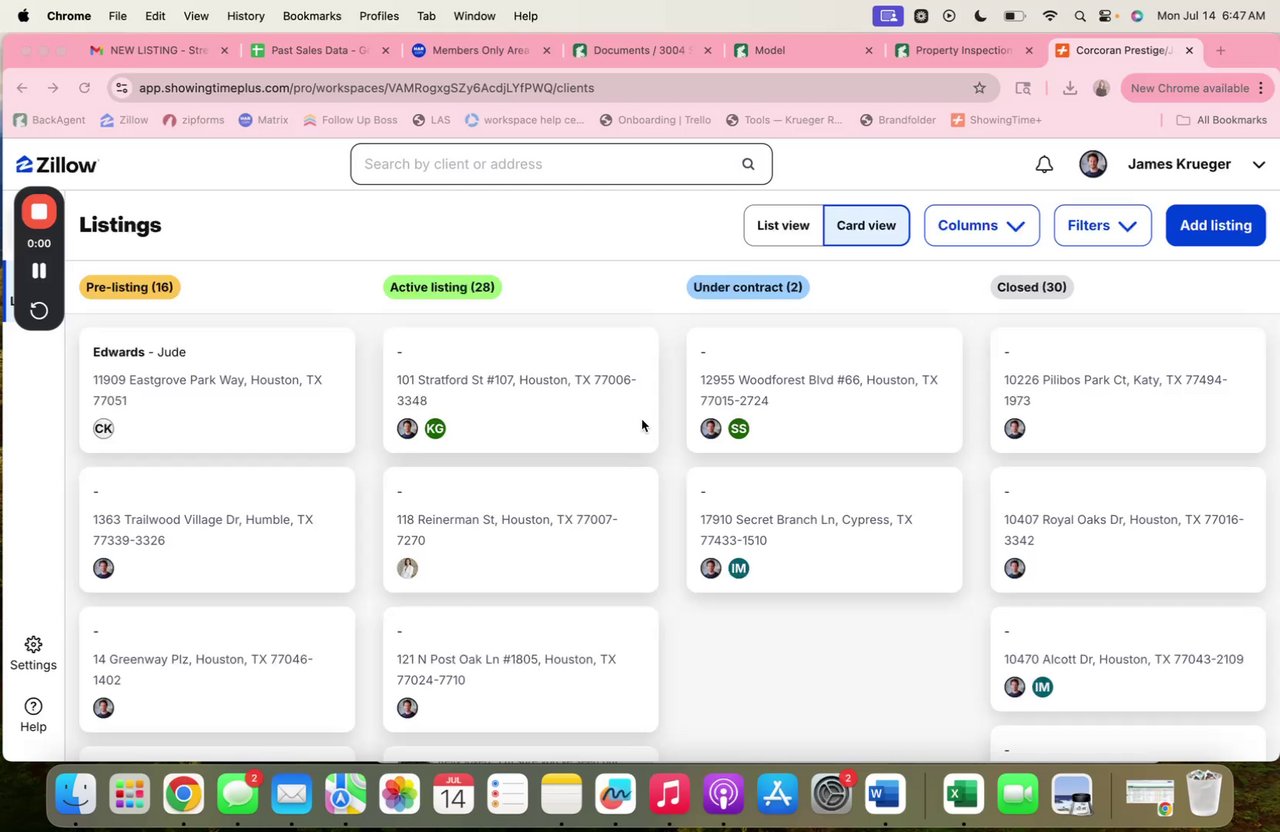Click the KG avatar on Stratford St card
The image size is (1280, 832).
click(435, 428)
